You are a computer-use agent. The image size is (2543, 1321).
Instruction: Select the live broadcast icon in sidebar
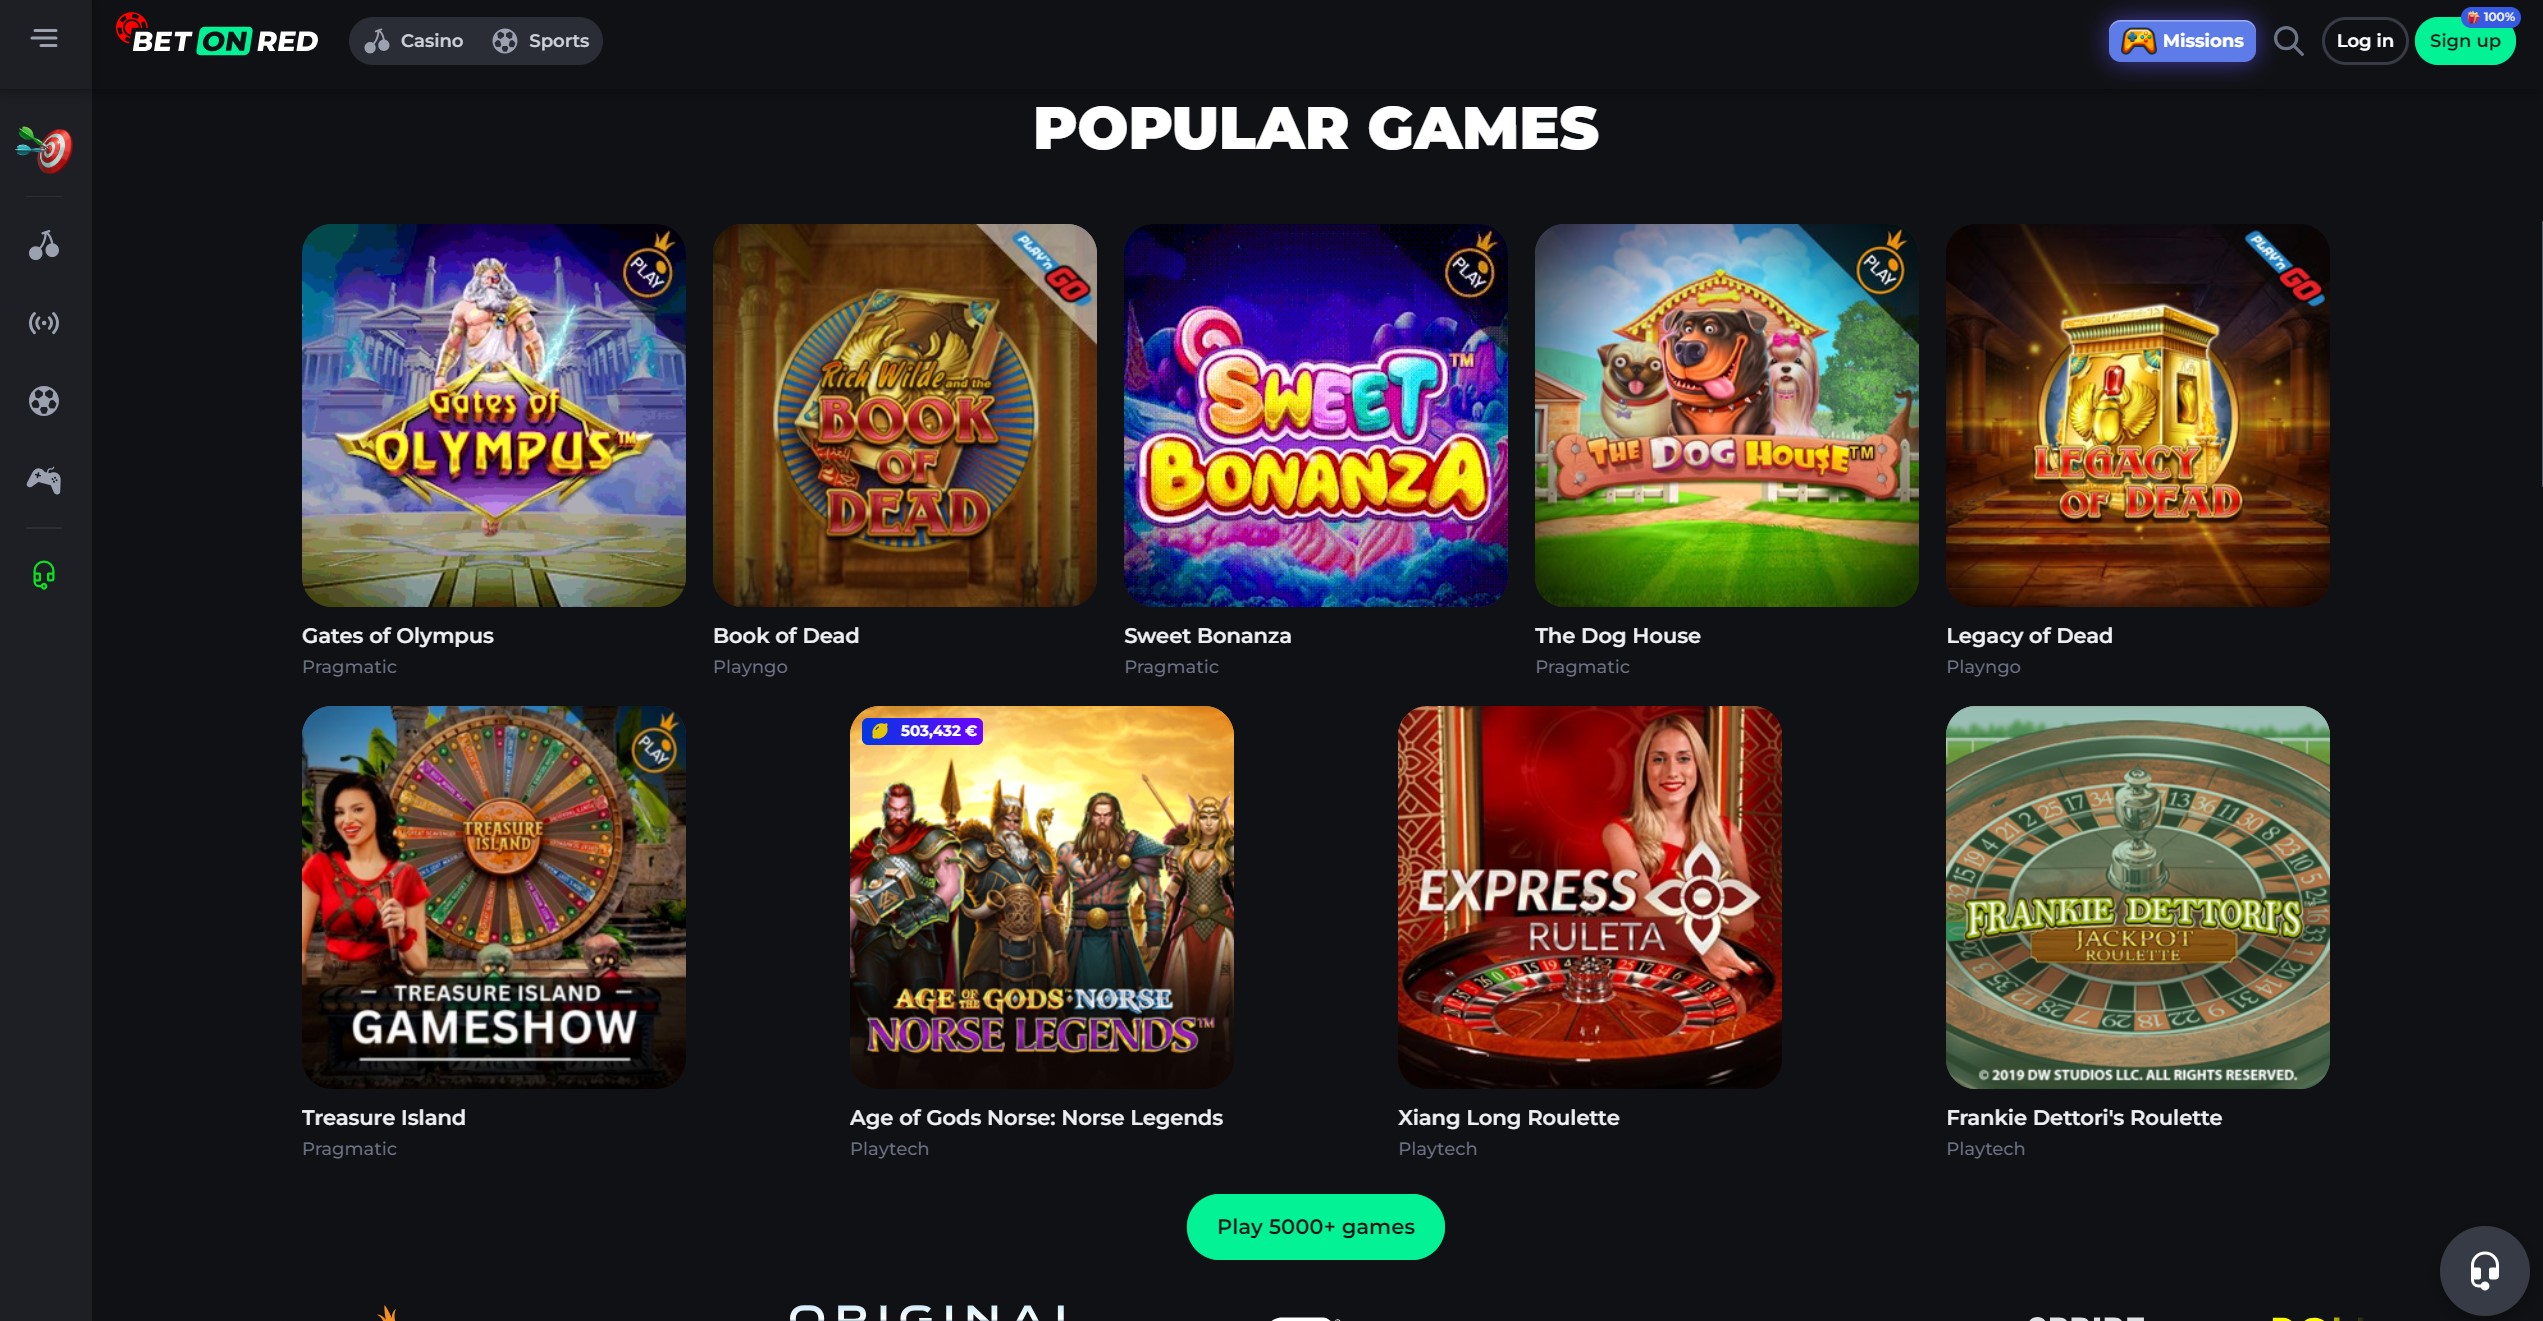coord(44,323)
